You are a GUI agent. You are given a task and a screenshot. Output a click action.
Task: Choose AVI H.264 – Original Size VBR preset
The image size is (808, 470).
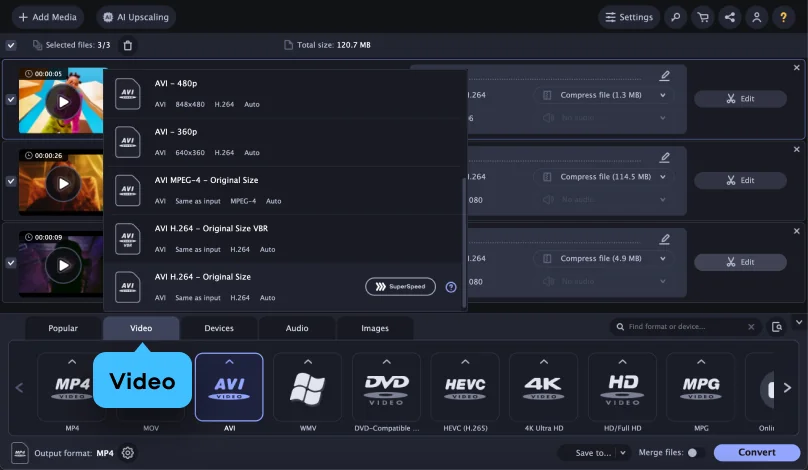[x=283, y=239]
